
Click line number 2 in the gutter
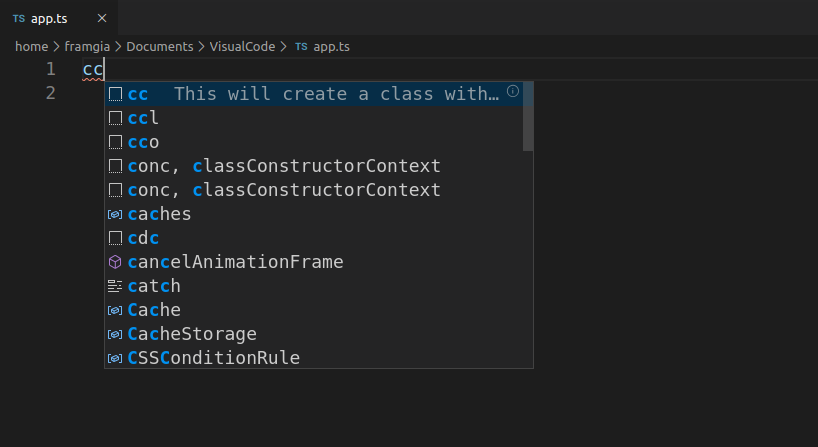50,93
